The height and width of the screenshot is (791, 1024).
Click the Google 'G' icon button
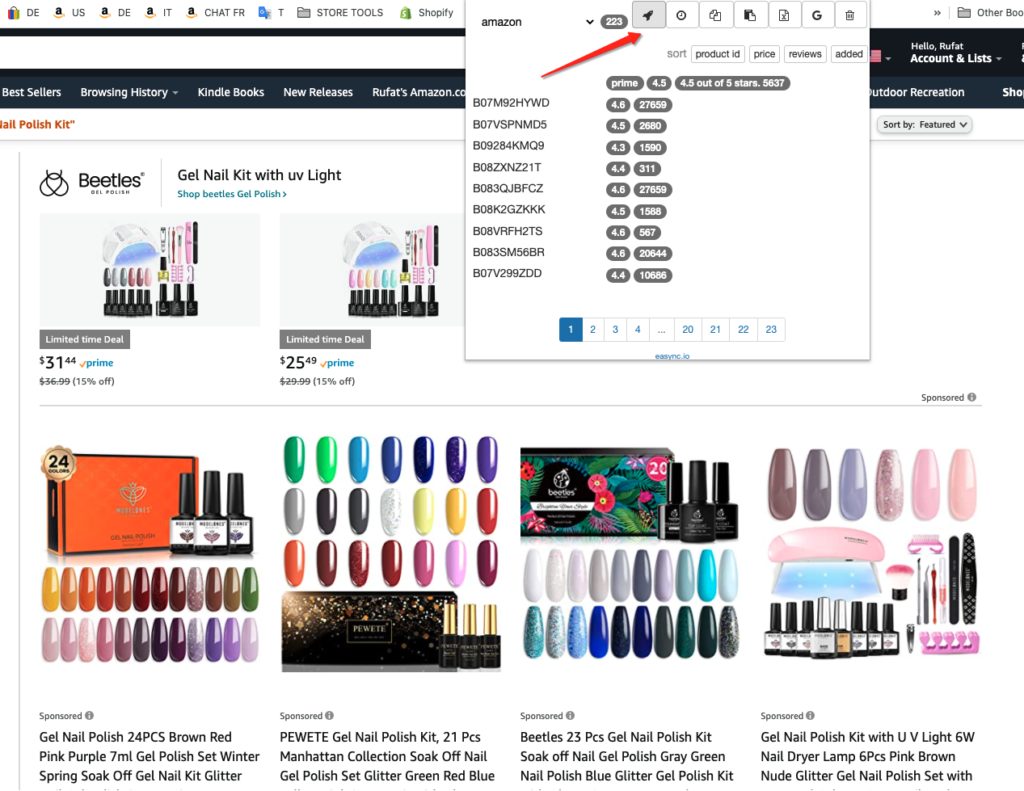point(817,15)
